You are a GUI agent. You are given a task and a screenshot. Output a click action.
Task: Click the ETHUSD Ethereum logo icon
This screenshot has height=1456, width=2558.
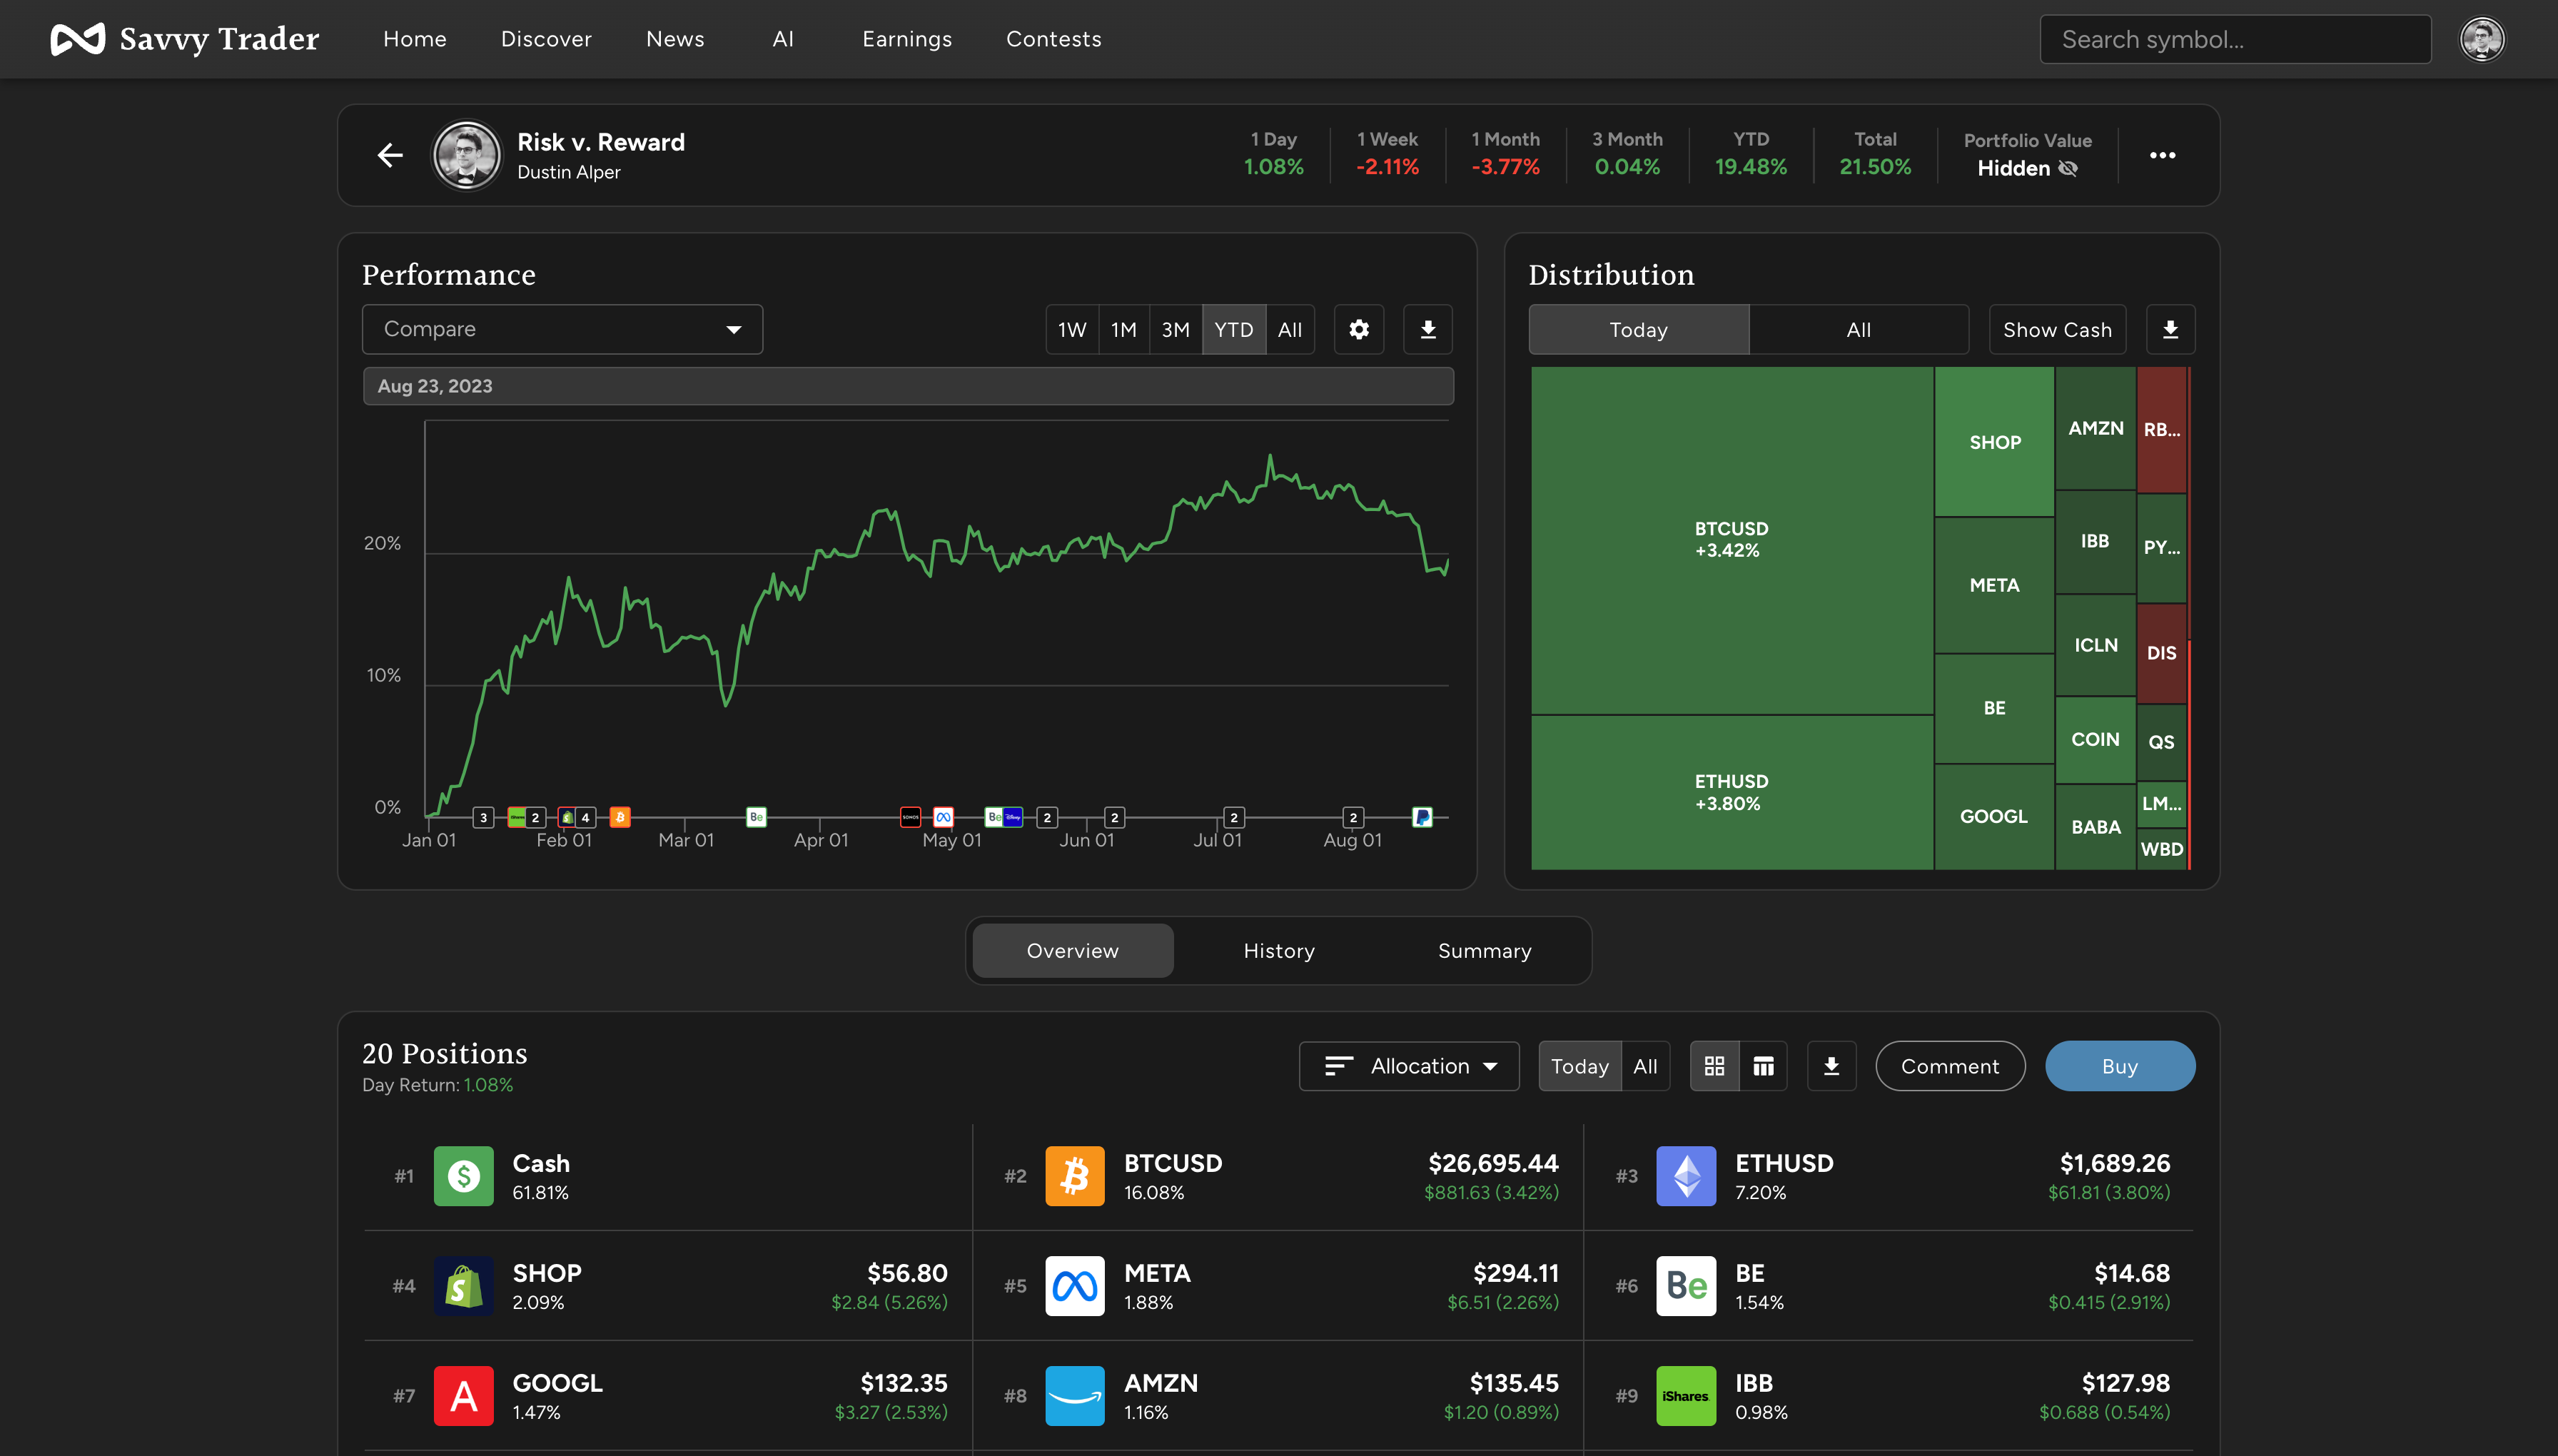pos(1686,1176)
